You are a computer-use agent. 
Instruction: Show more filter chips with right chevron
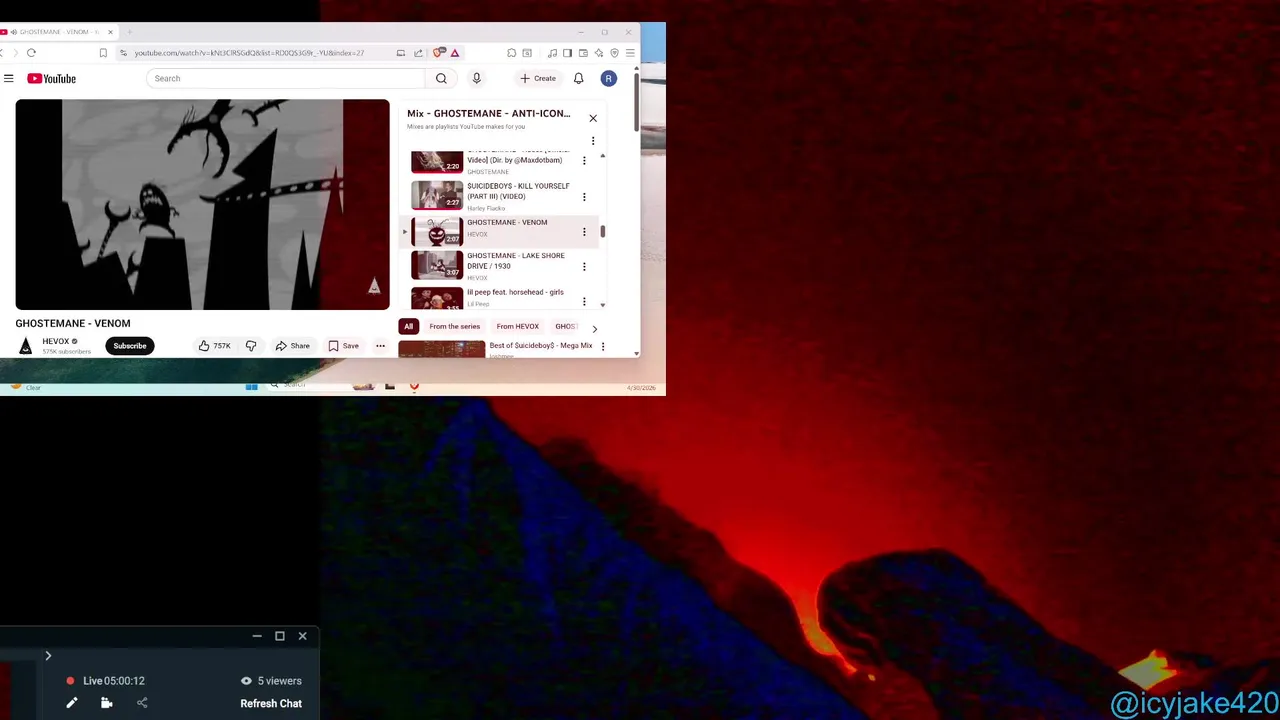594,328
